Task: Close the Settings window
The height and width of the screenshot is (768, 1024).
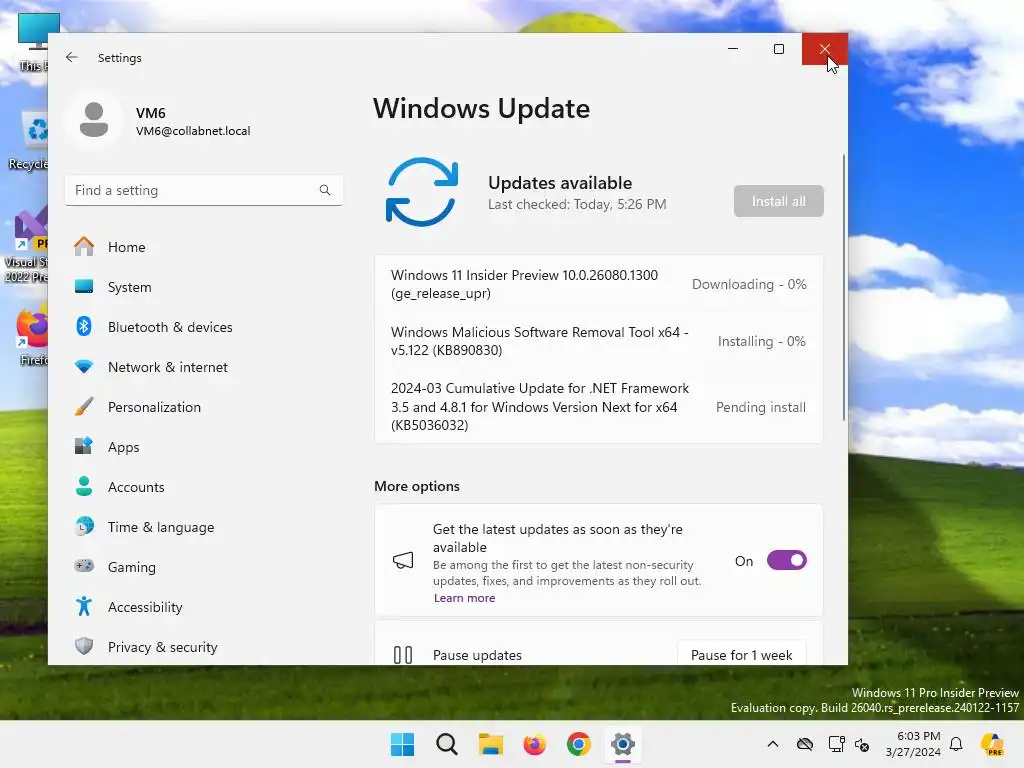Action: 825,49
